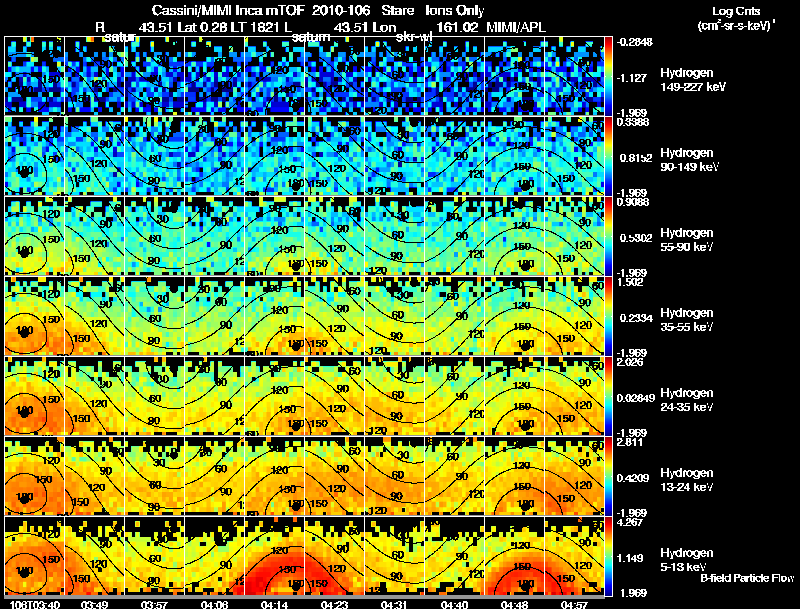Select the "Hydrogen 90-149 keV" row label
The image size is (800, 609).
pos(689,160)
